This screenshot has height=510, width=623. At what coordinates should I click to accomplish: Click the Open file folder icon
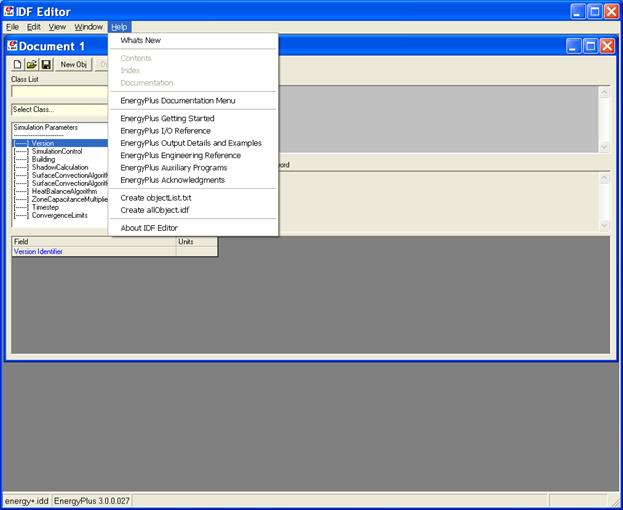32,64
